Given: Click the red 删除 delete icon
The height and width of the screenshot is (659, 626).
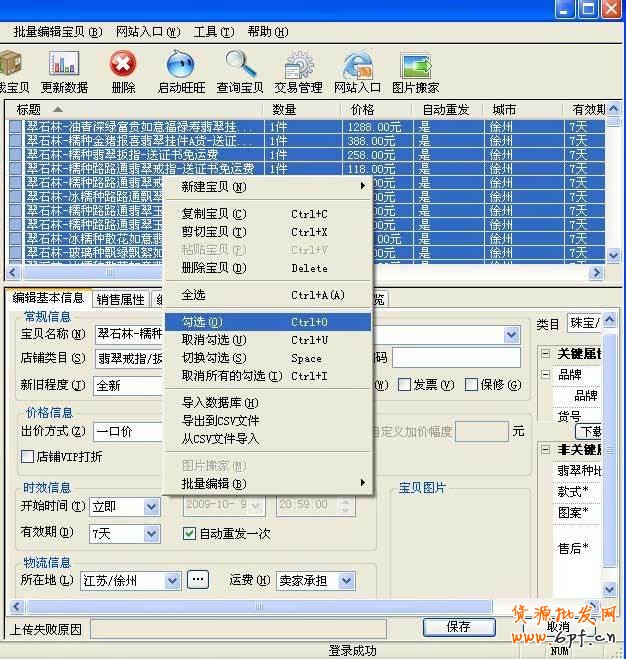Looking at the screenshot, I should 123,66.
